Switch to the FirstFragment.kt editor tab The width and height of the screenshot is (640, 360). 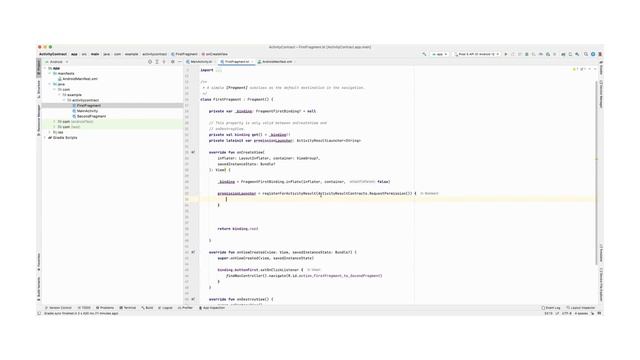[x=237, y=62]
